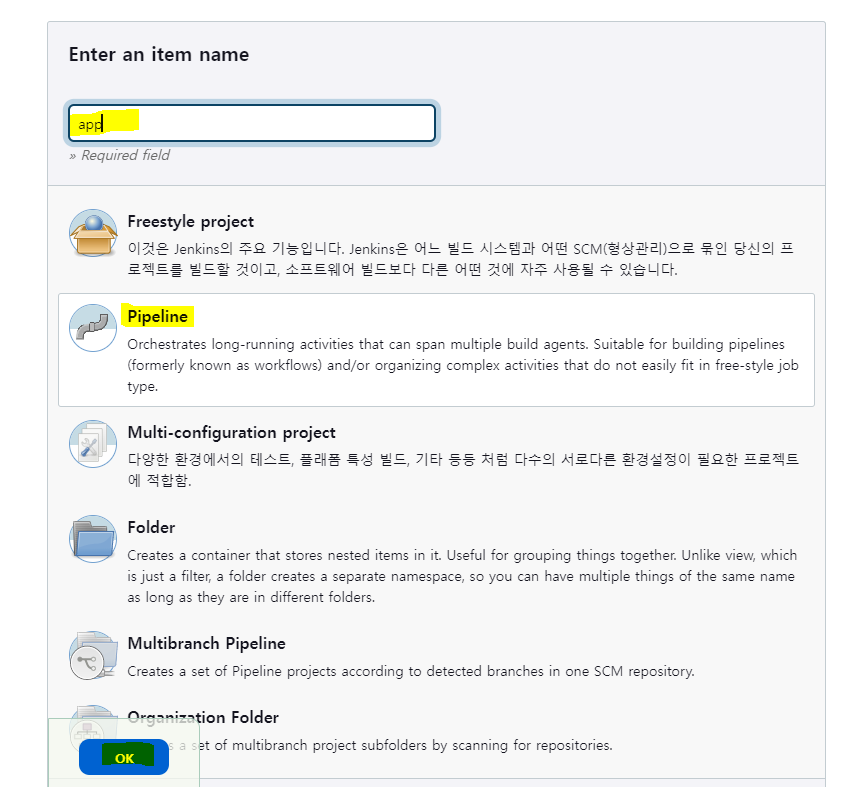
Task: Select the Multibranch Pipeline heading
Action: click(x=206, y=644)
